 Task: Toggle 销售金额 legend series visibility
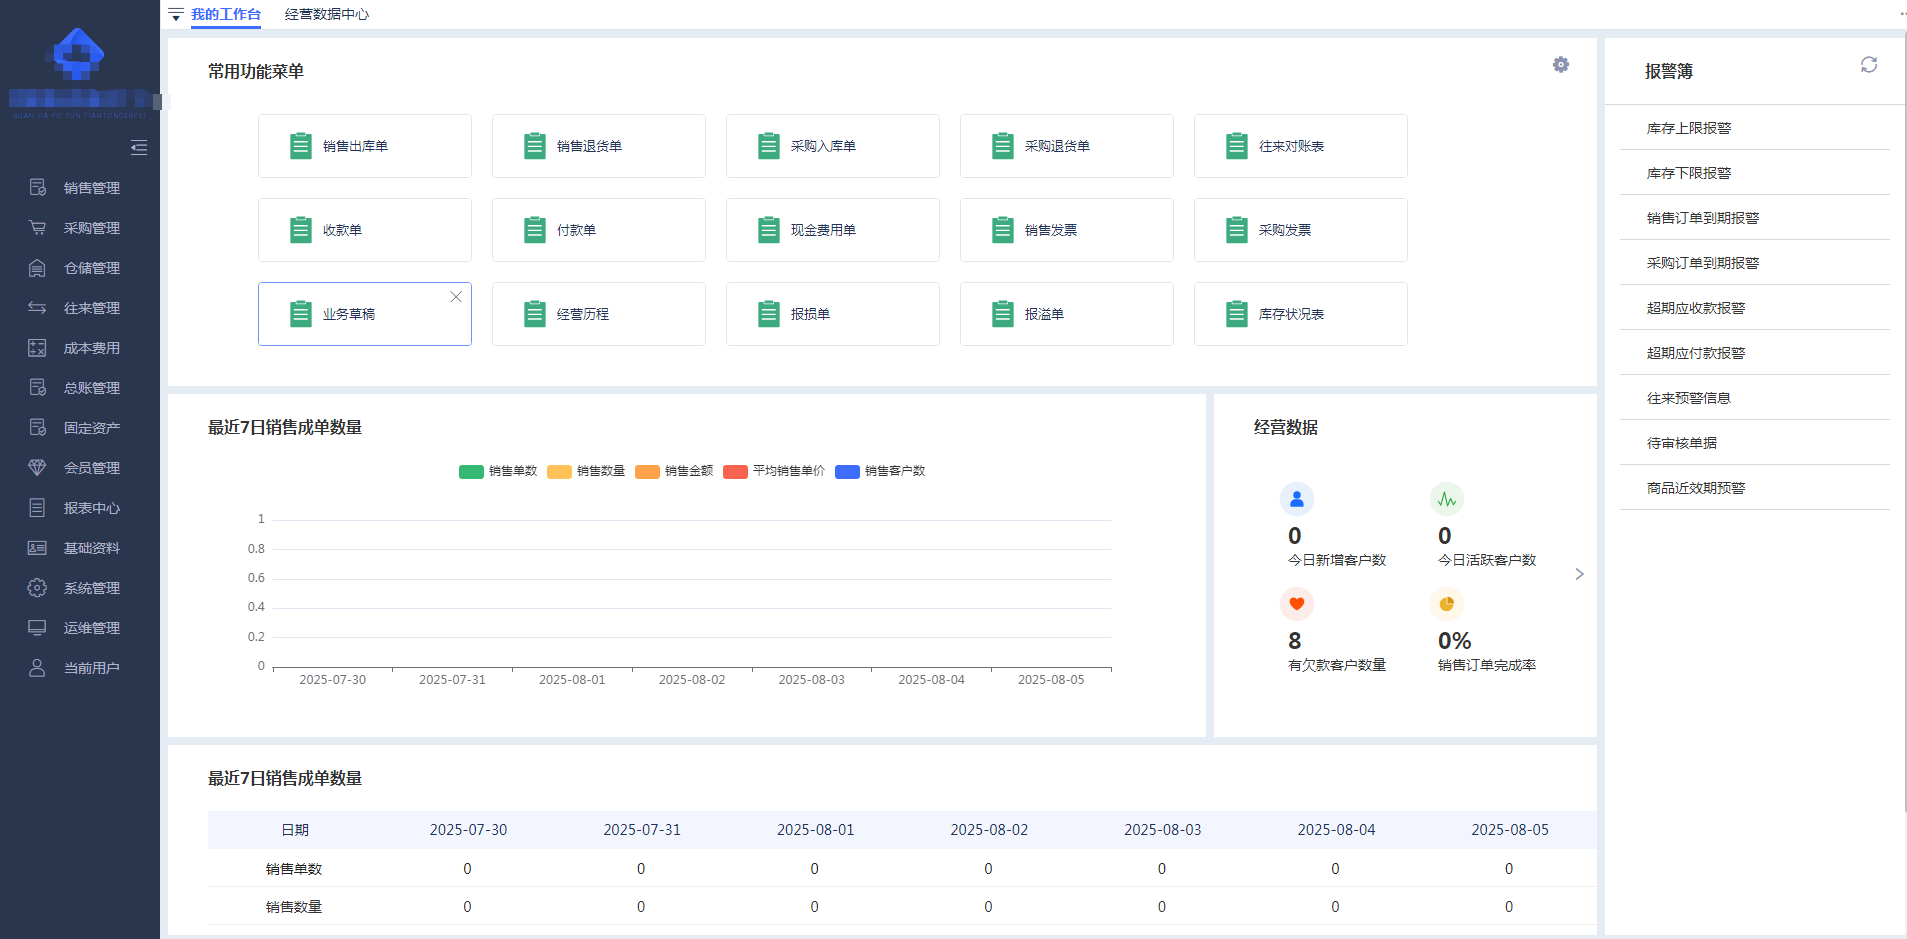pos(674,471)
